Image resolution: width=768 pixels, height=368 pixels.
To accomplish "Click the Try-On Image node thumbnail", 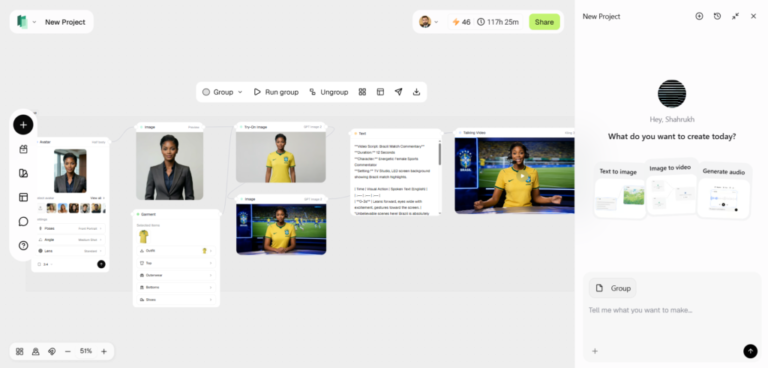I will point(281,157).
